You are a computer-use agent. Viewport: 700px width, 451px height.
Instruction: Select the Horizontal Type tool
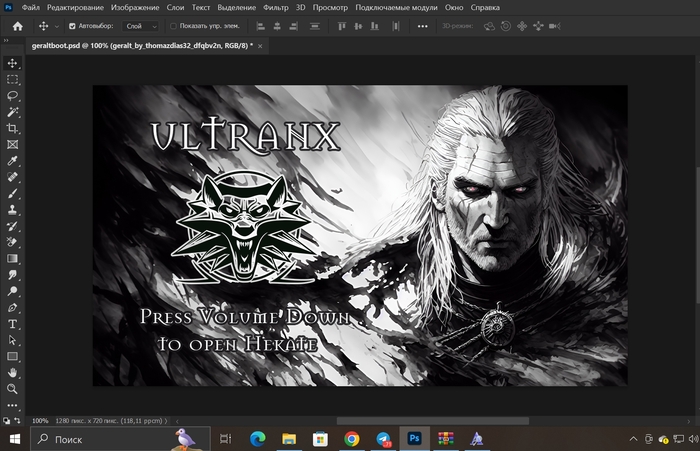coord(13,324)
